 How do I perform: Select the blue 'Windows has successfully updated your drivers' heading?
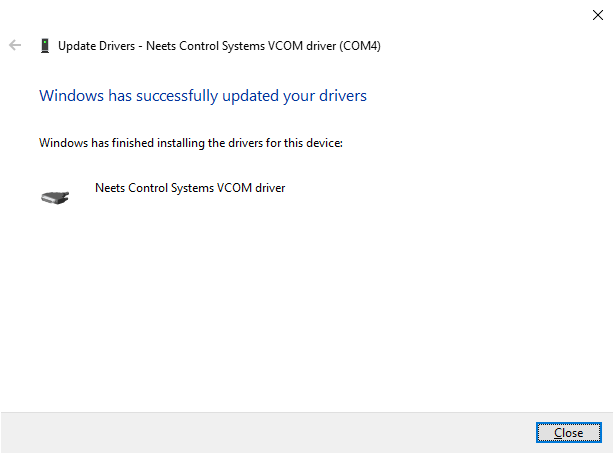[x=203, y=96]
